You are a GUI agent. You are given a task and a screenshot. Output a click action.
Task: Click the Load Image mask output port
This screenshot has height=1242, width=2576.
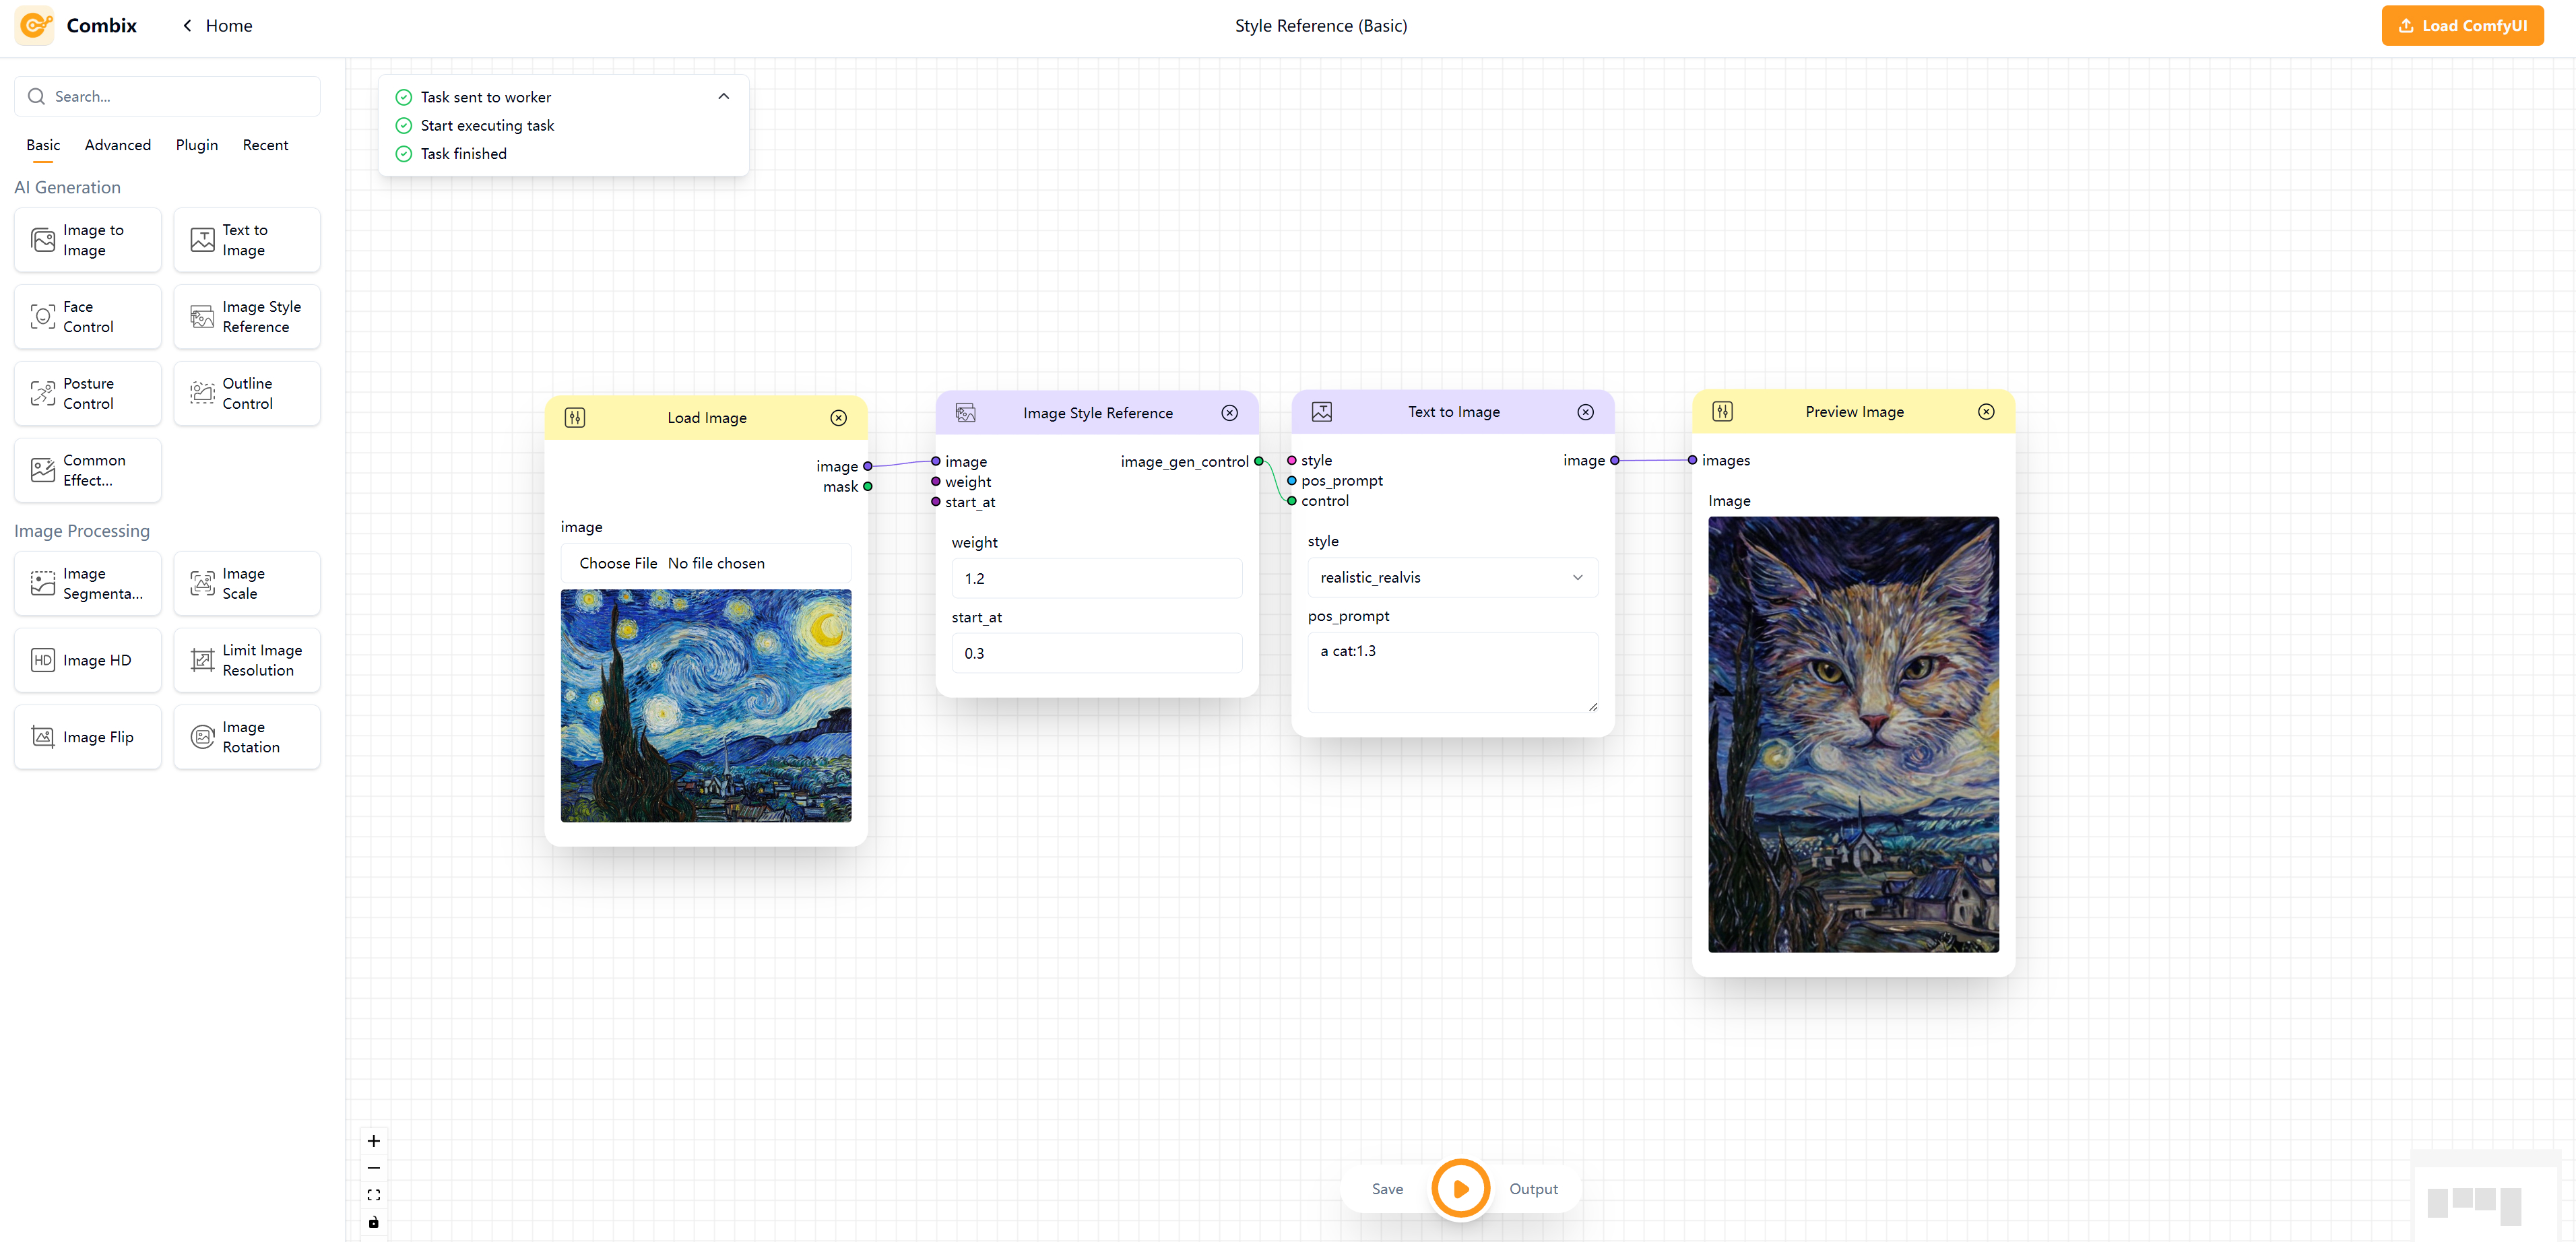coord(868,487)
